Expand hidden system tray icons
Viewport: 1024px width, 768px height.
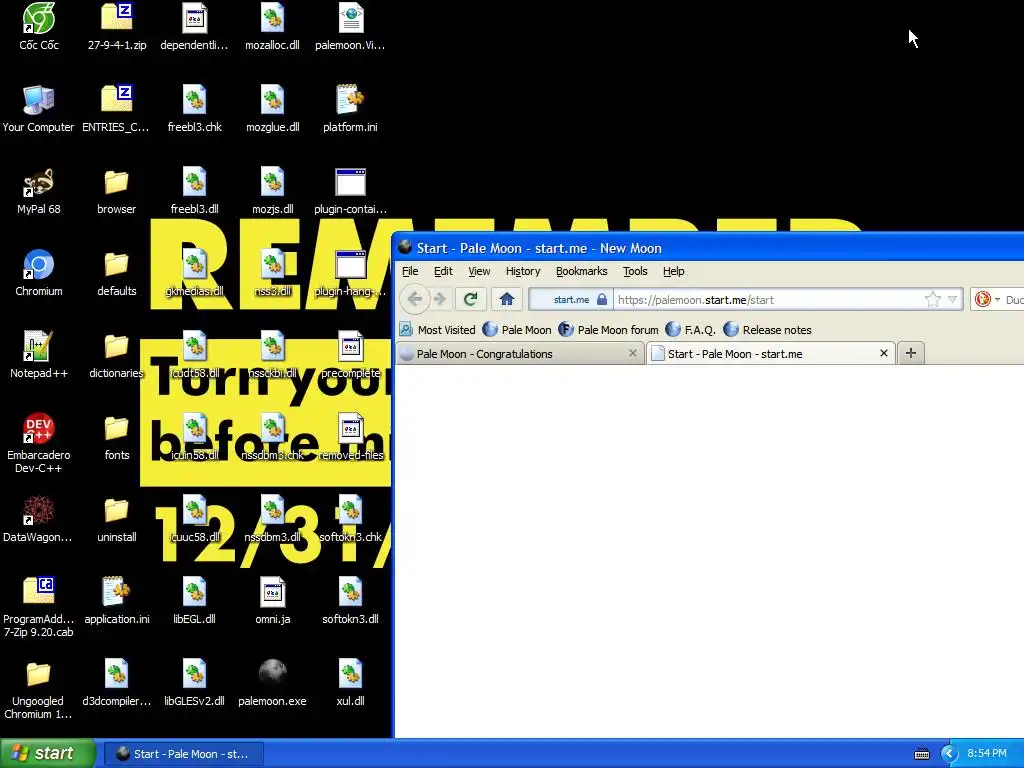[949, 754]
